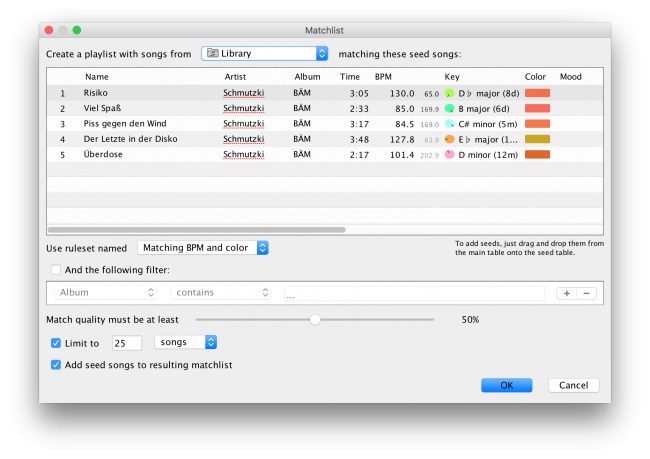The width and height of the screenshot is (650, 459).
Task: Click the key text 'D minor (12m)'
Action: coord(488,155)
